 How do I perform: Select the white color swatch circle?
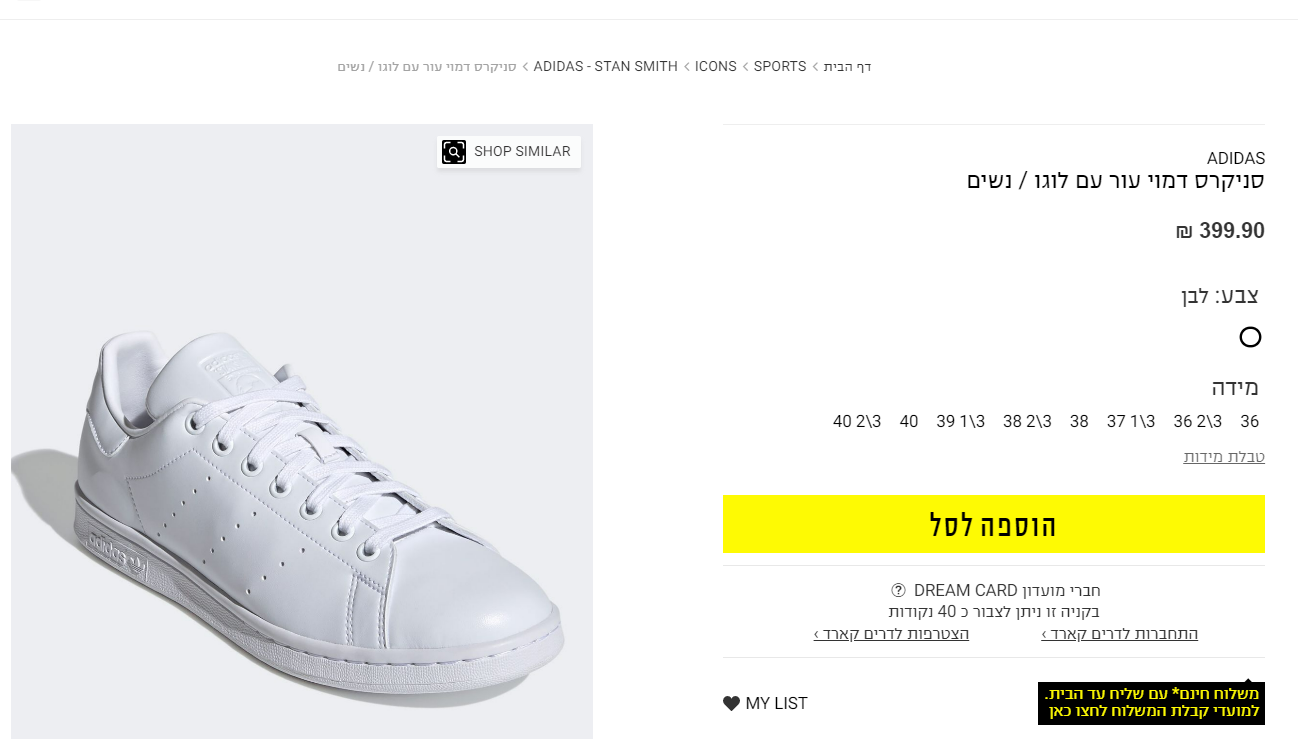tap(1250, 337)
